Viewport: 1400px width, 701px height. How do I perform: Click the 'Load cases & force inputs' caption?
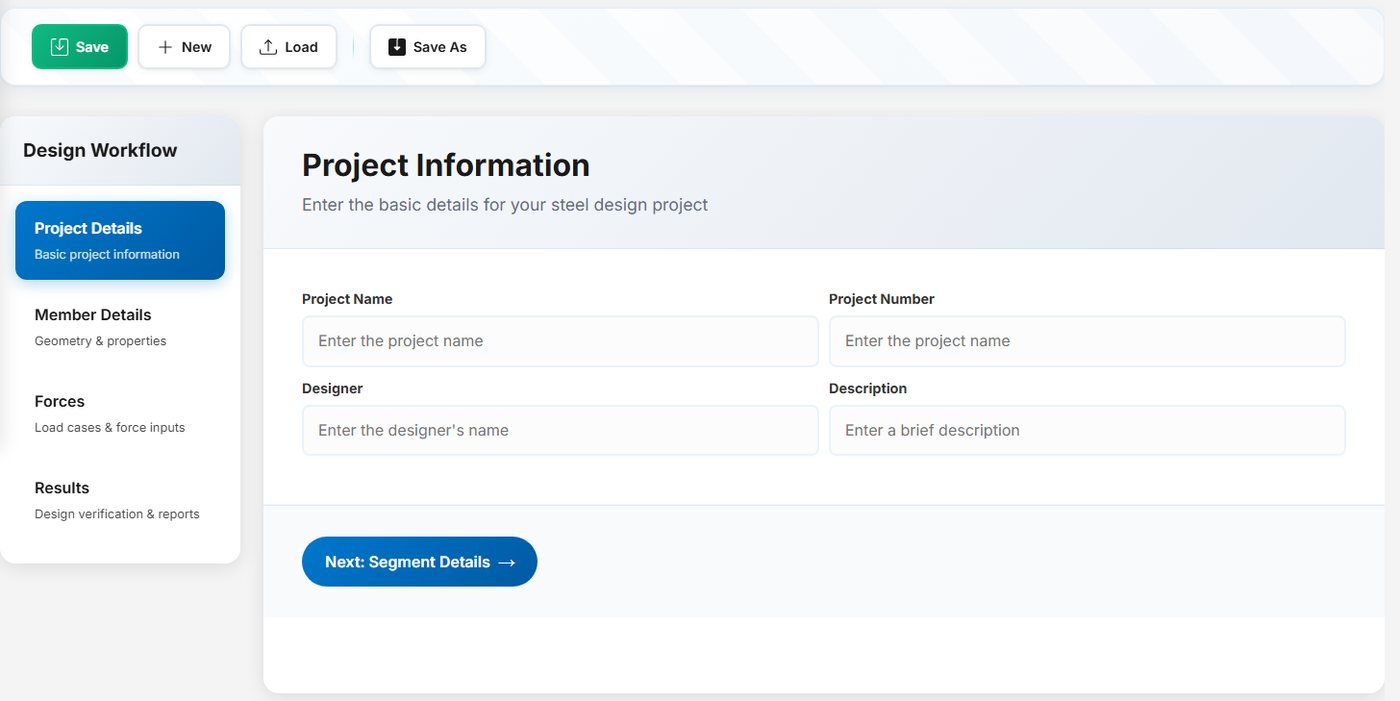coord(110,427)
